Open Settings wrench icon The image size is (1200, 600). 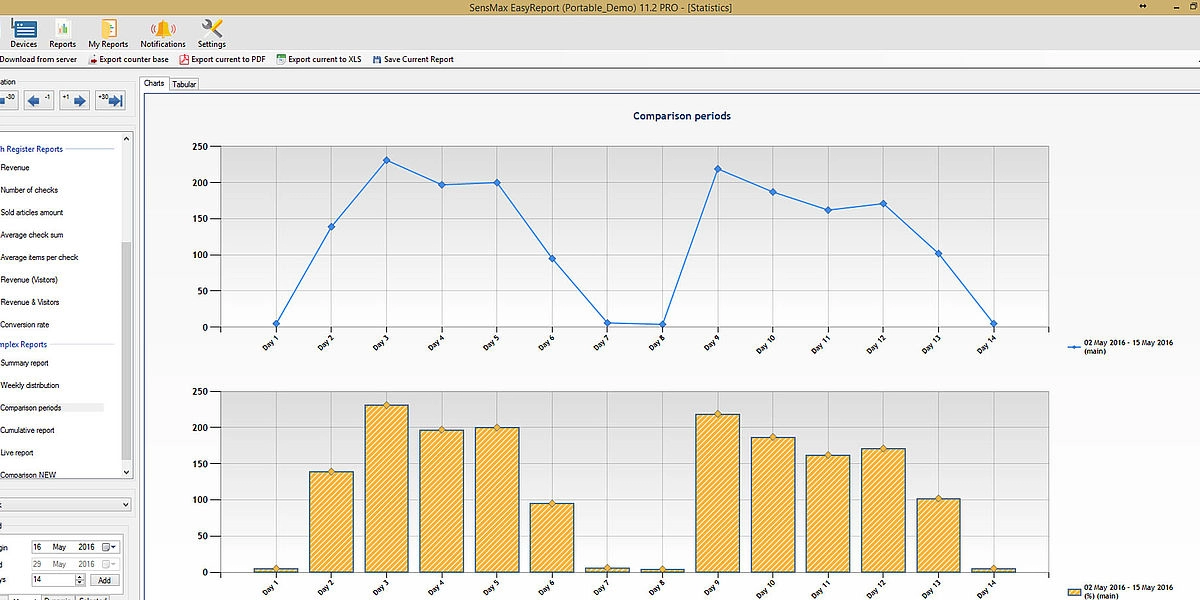tap(211, 32)
